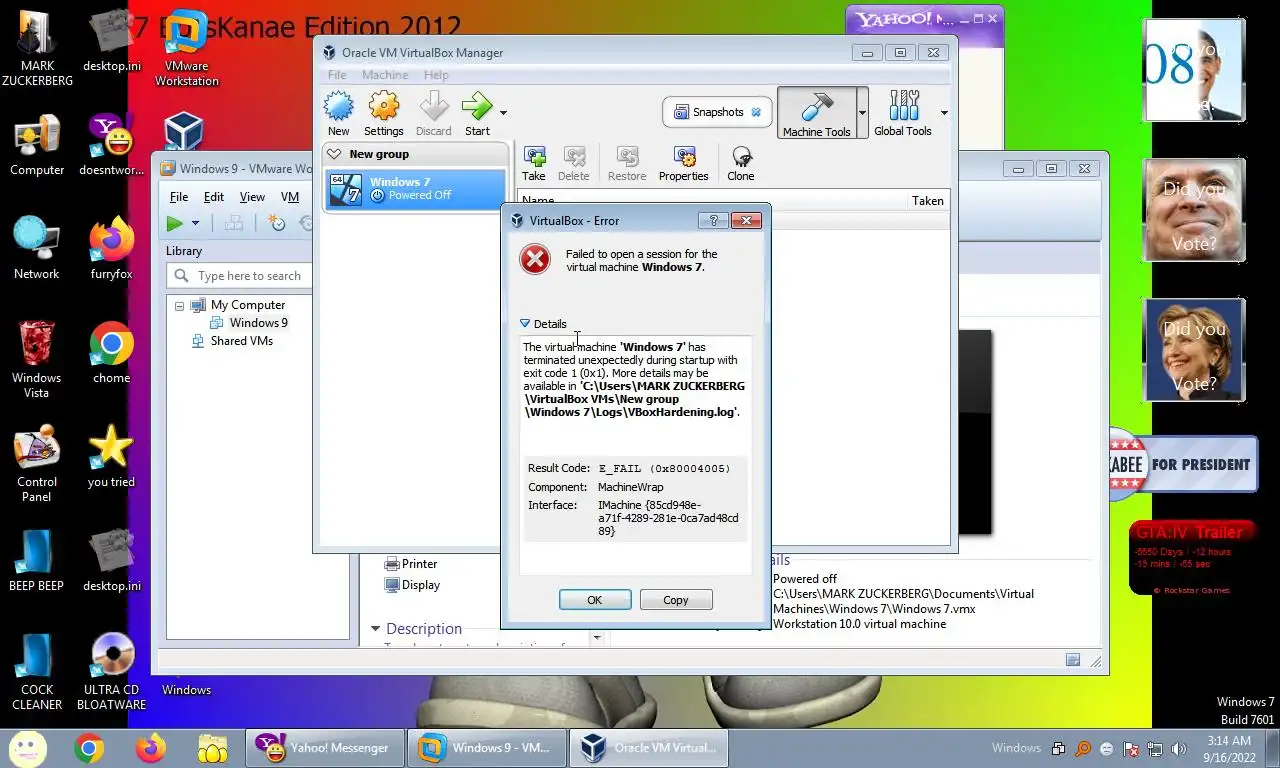Open the ULTRA CD BLOATWARE desktop icon
This screenshot has width=1280, height=768.
point(111,672)
